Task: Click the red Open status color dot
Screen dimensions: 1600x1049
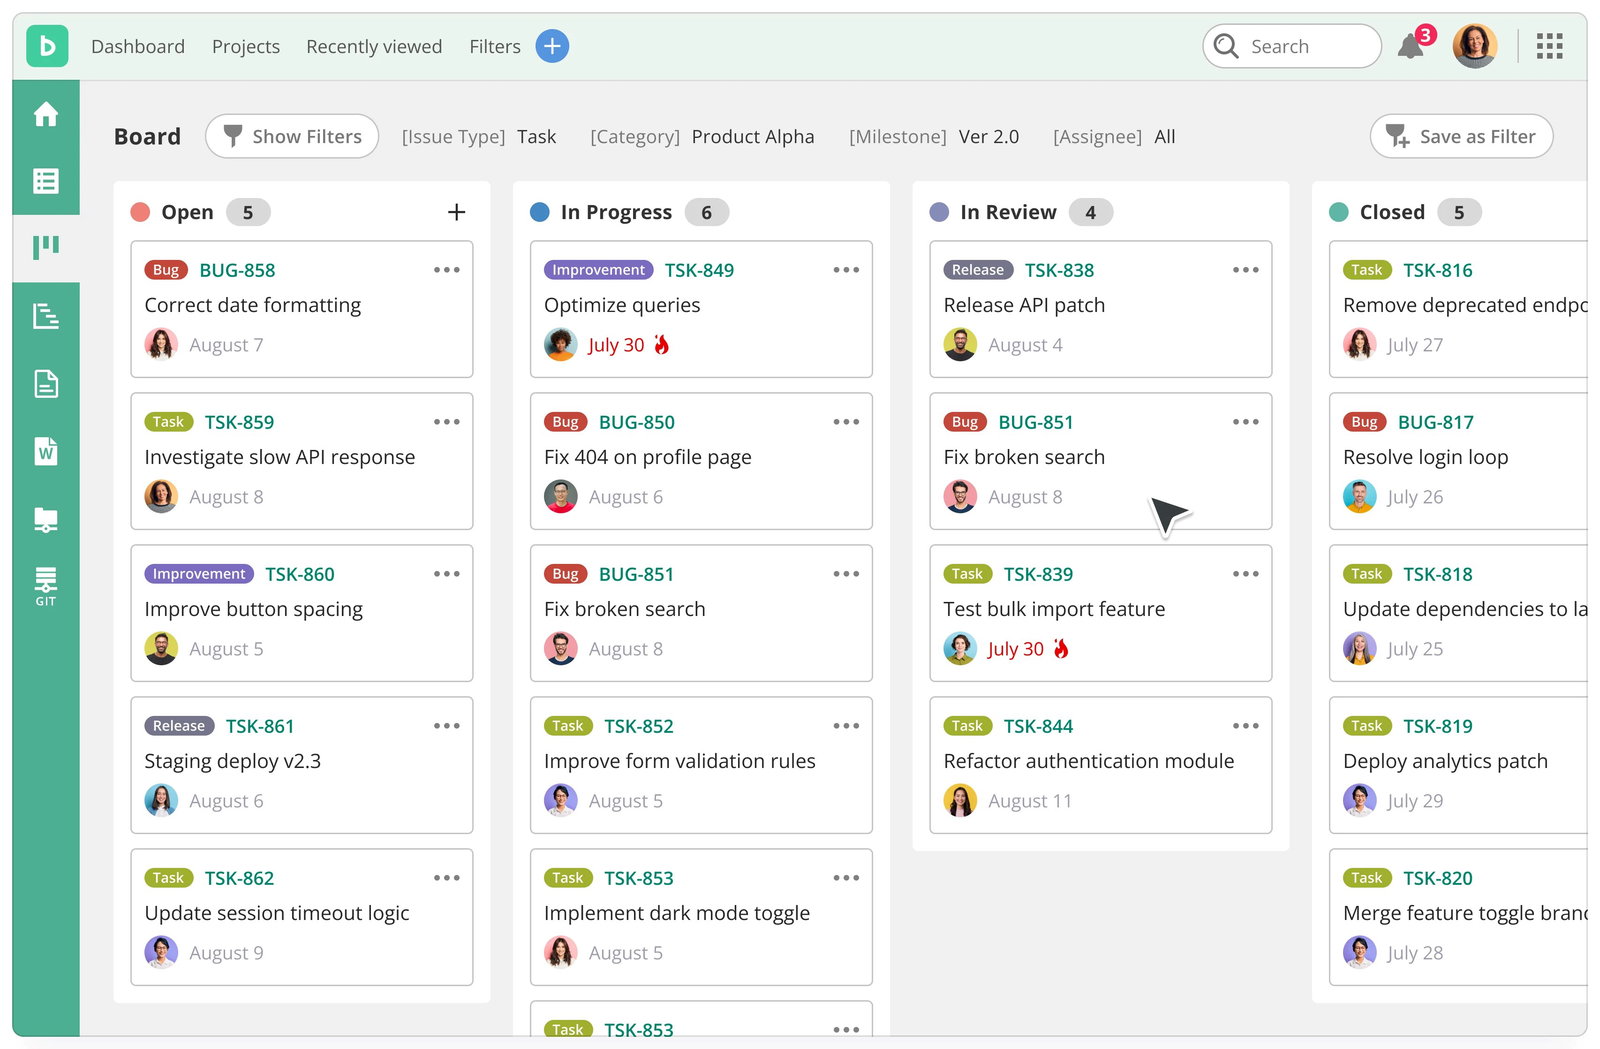Action: tap(139, 211)
